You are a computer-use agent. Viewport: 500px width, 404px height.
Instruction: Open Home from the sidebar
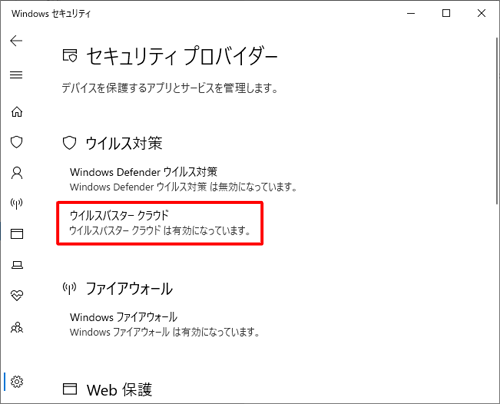tap(17, 112)
